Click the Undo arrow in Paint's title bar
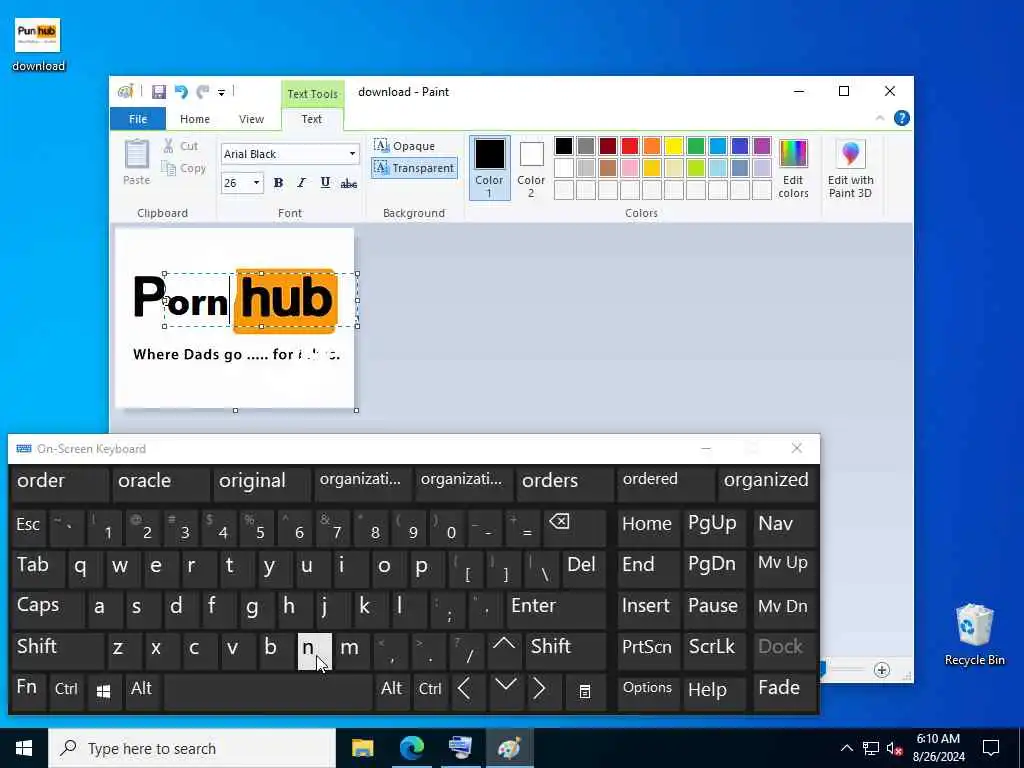 (181, 92)
